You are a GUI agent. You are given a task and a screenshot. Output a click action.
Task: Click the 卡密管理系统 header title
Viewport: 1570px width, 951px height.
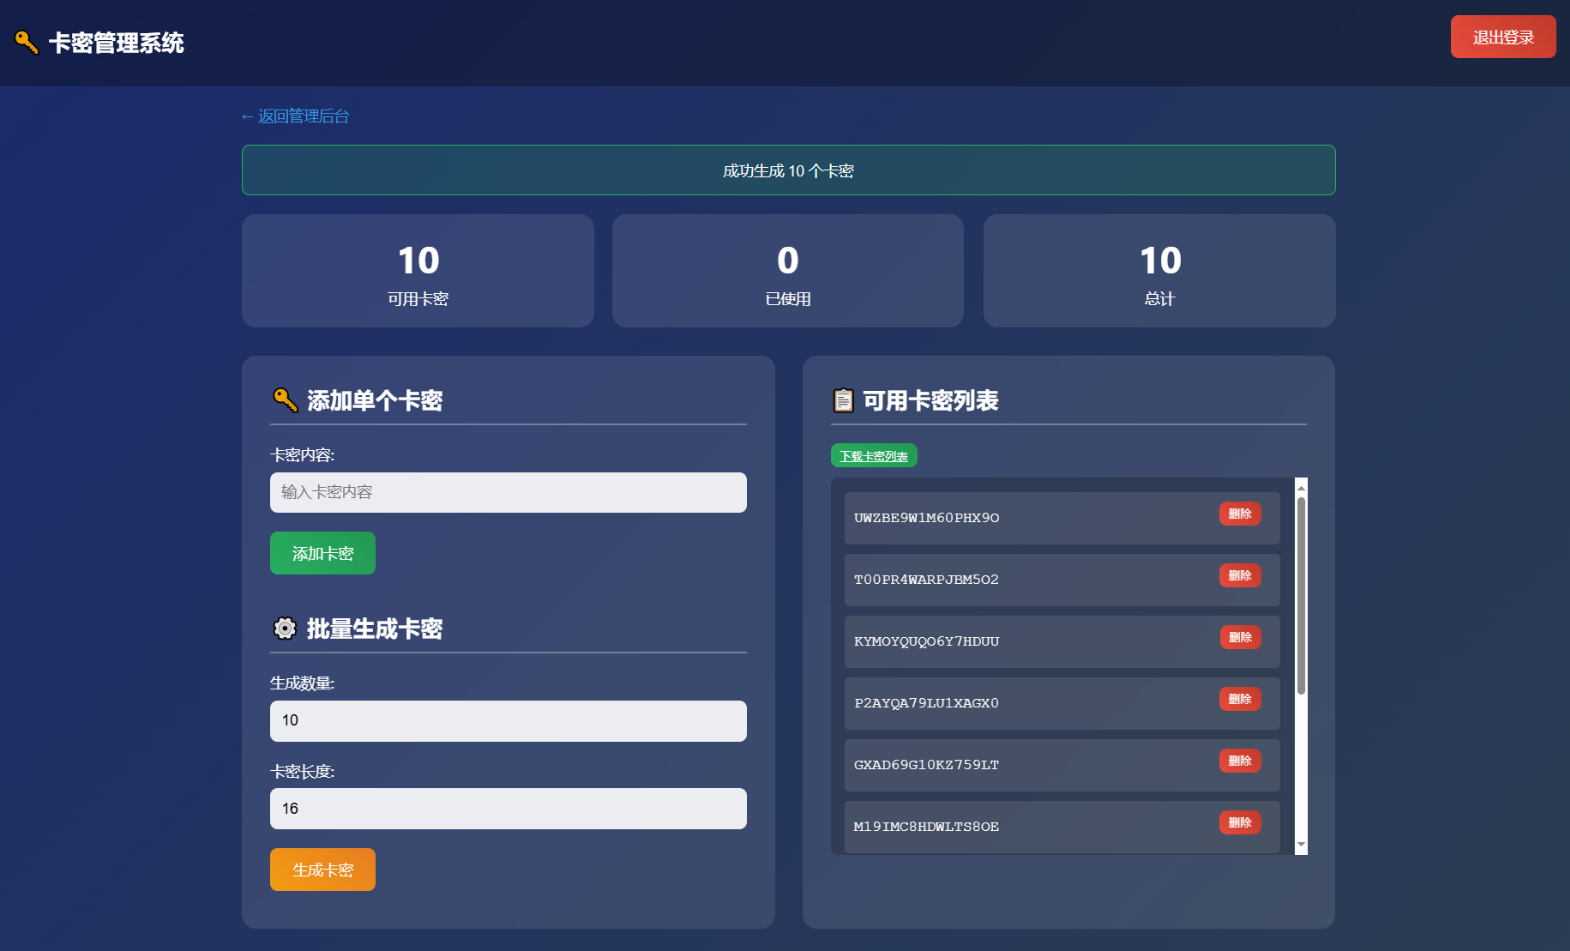[116, 43]
